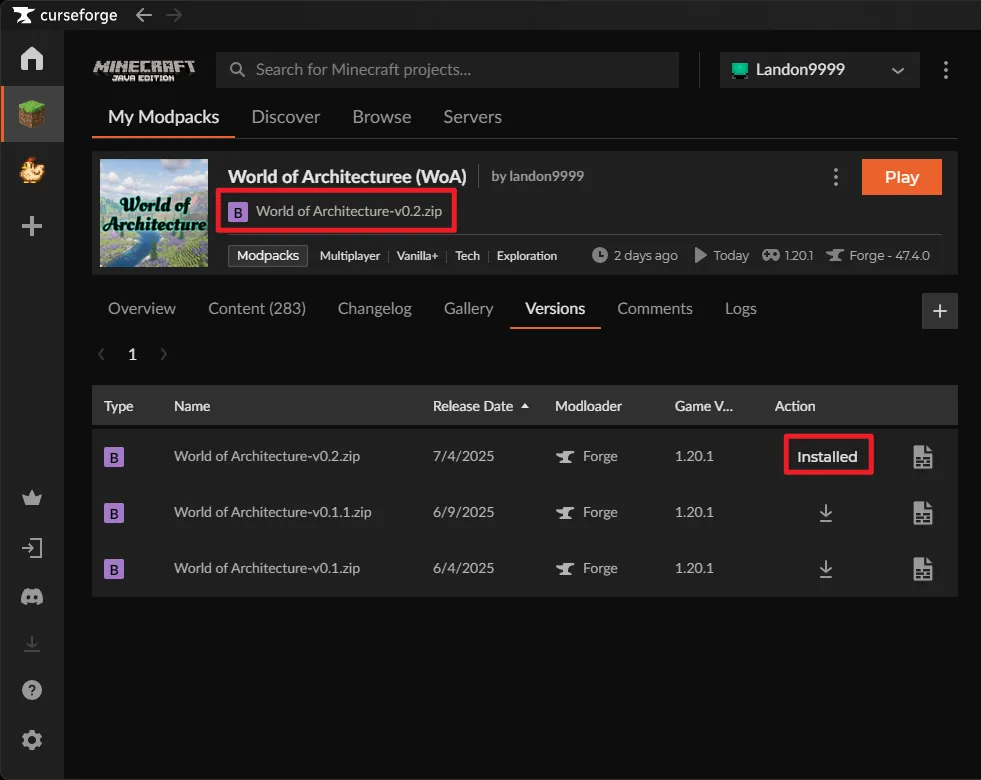Viewport: 981px width, 780px height.
Task: Go to previous versions page chevron
Action: pyautogui.click(x=101, y=354)
